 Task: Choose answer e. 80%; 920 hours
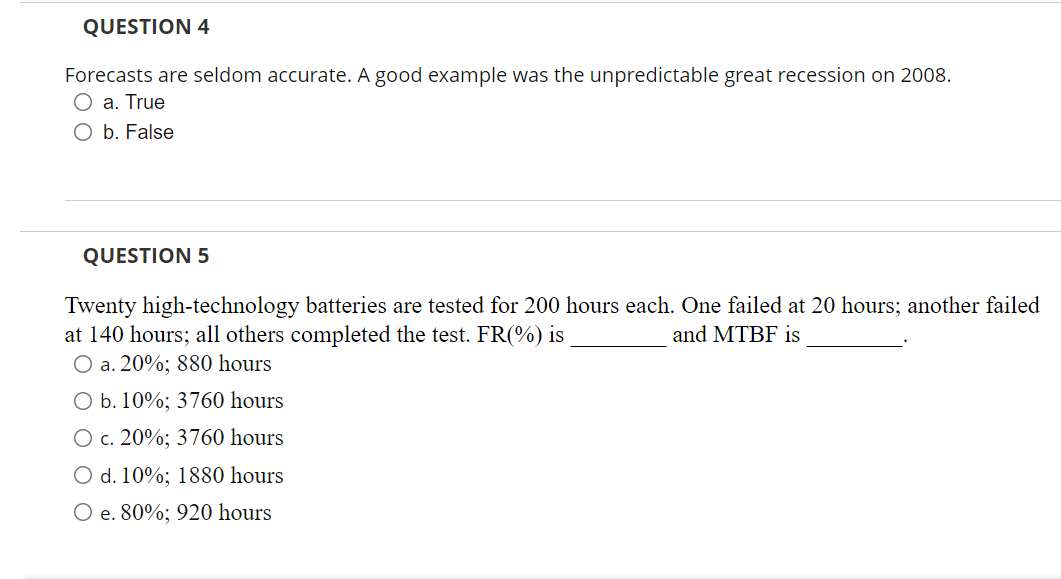tap(83, 511)
